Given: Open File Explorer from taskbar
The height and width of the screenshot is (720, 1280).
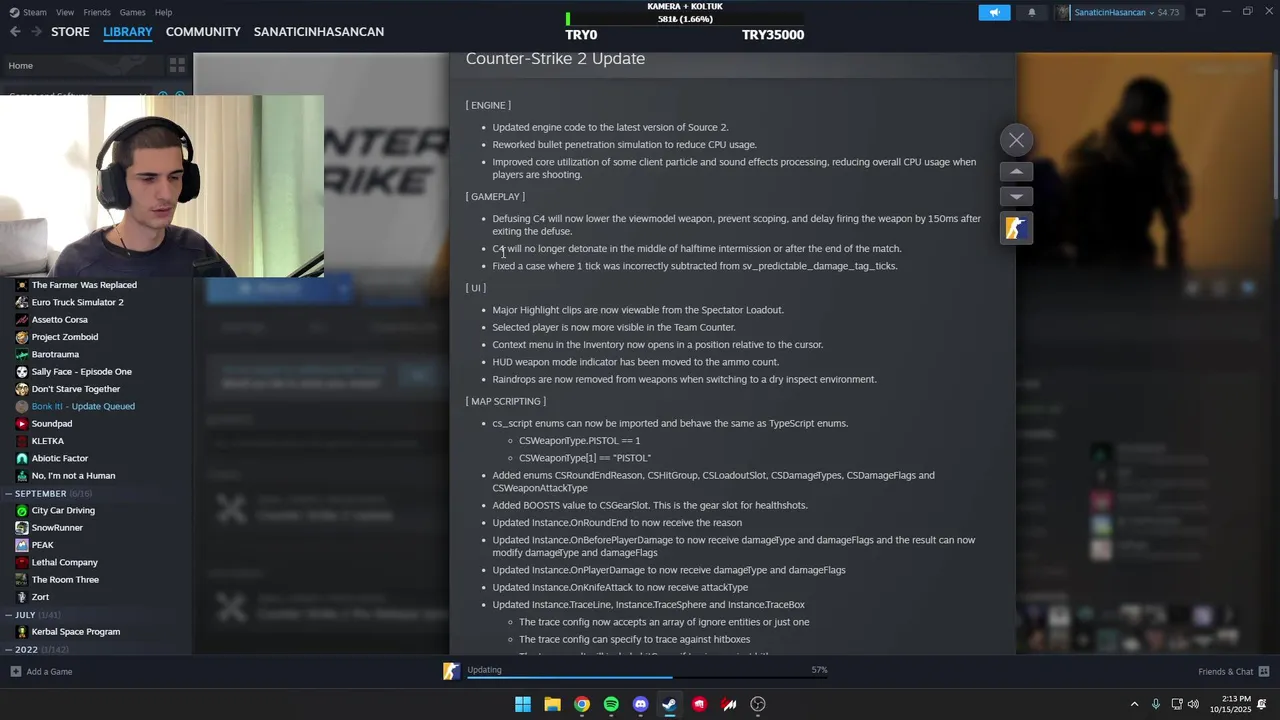Looking at the screenshot, I should [x=552, y=704].
